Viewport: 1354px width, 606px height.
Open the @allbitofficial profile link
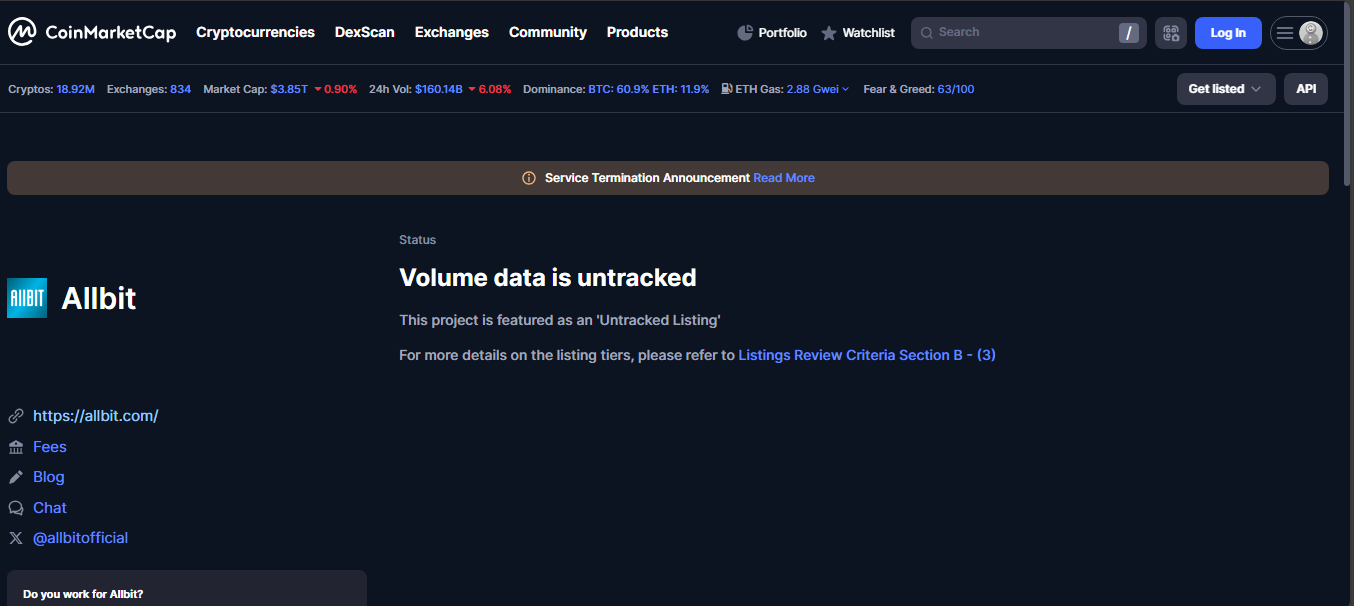[81, 538]
